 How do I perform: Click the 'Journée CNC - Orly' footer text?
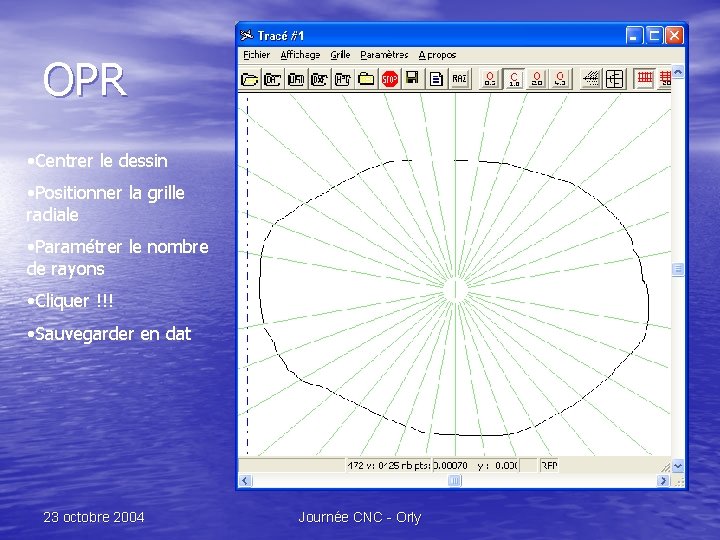[360, 518]
